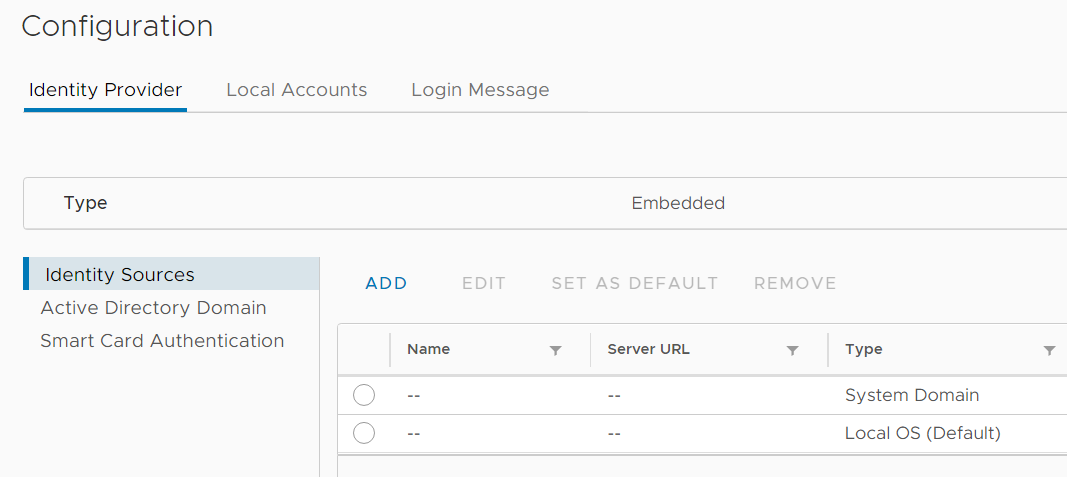Switch to the Local Accounts tab

(x=297, y=90)
